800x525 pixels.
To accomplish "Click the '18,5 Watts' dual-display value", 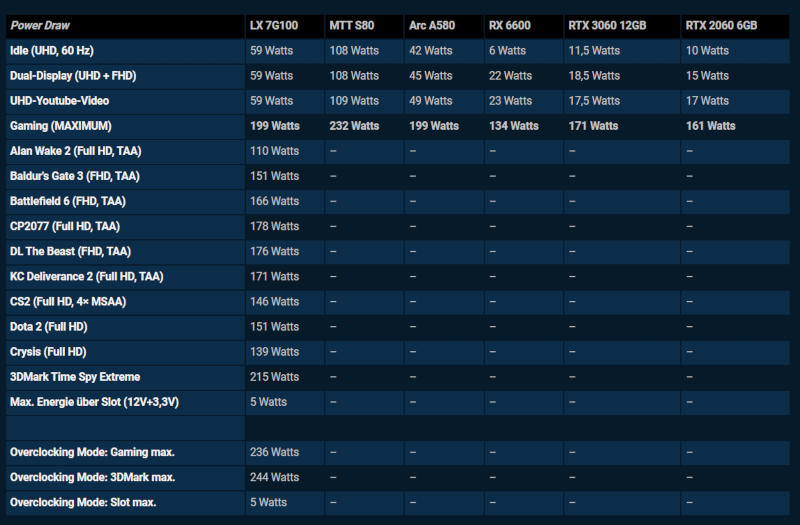I will (x=594, y=76).
